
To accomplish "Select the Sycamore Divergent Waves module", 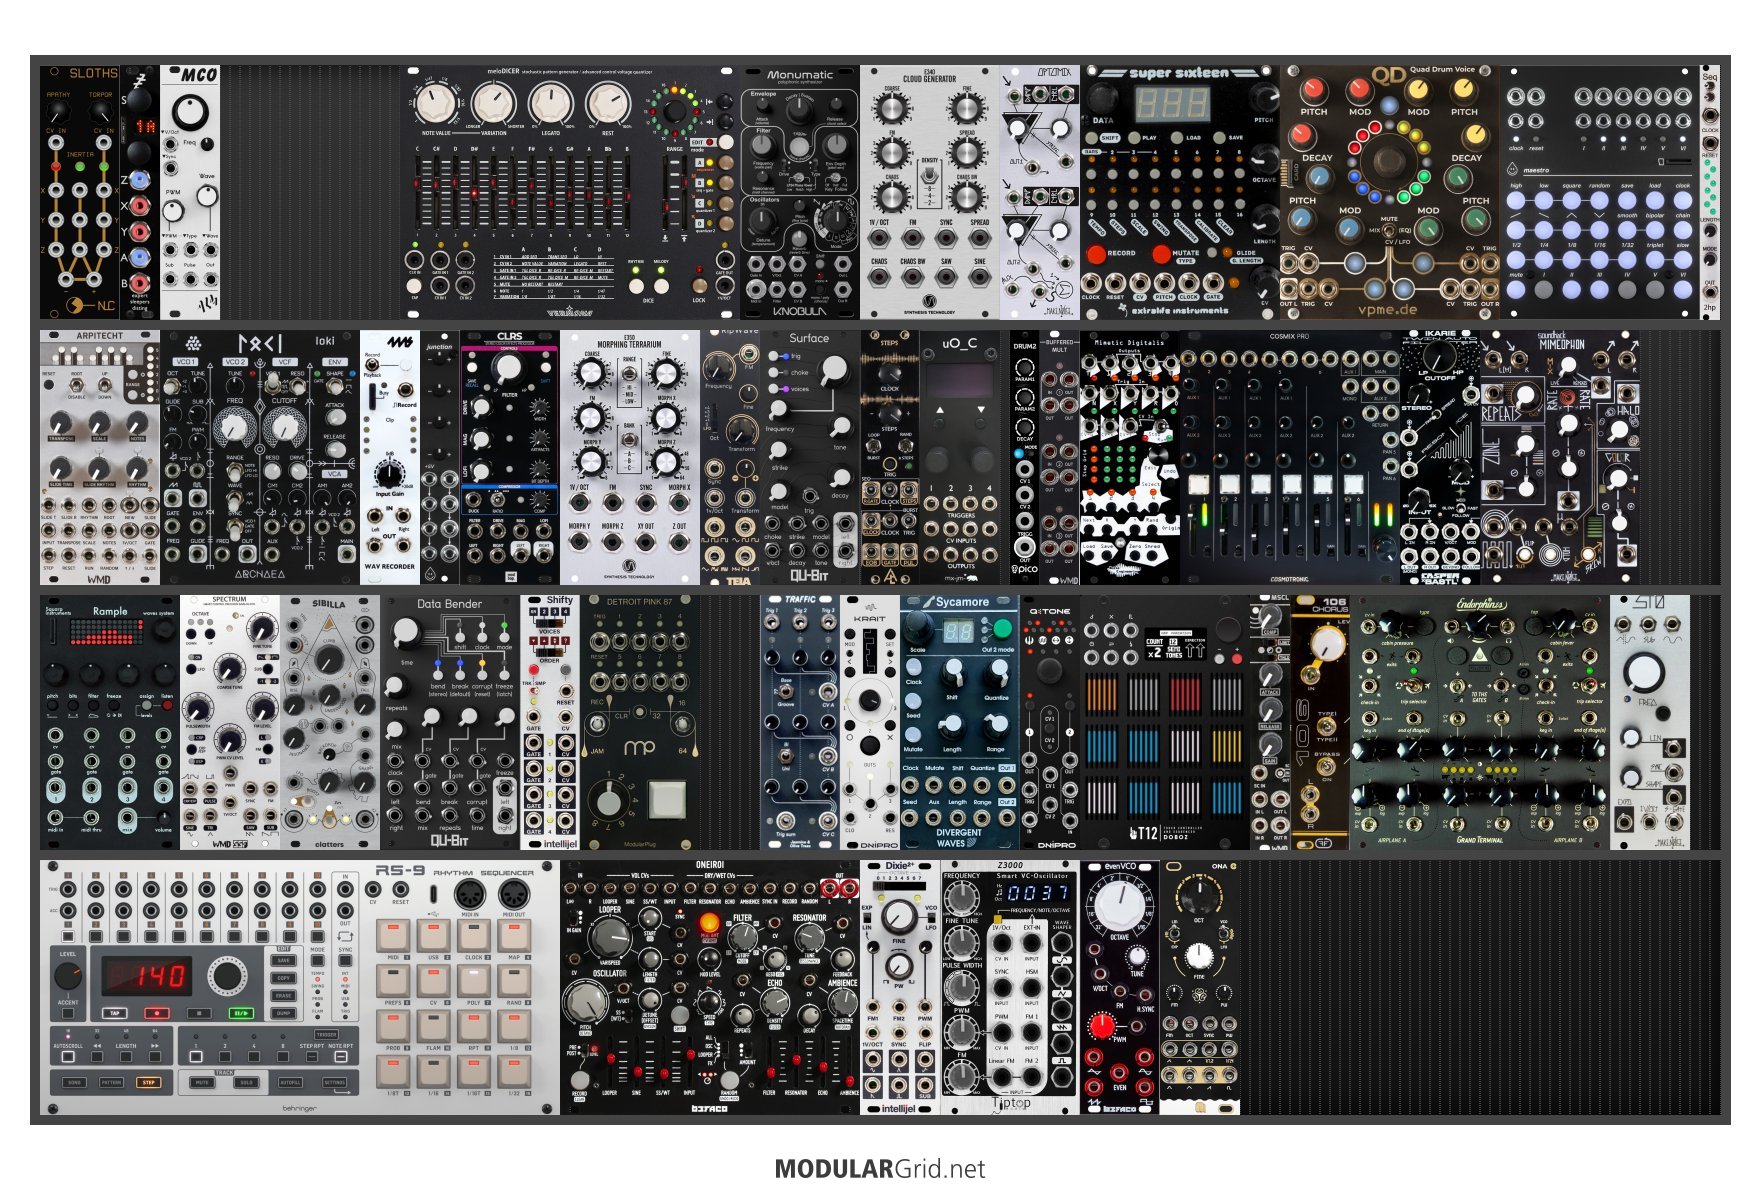I will (960, 723).
